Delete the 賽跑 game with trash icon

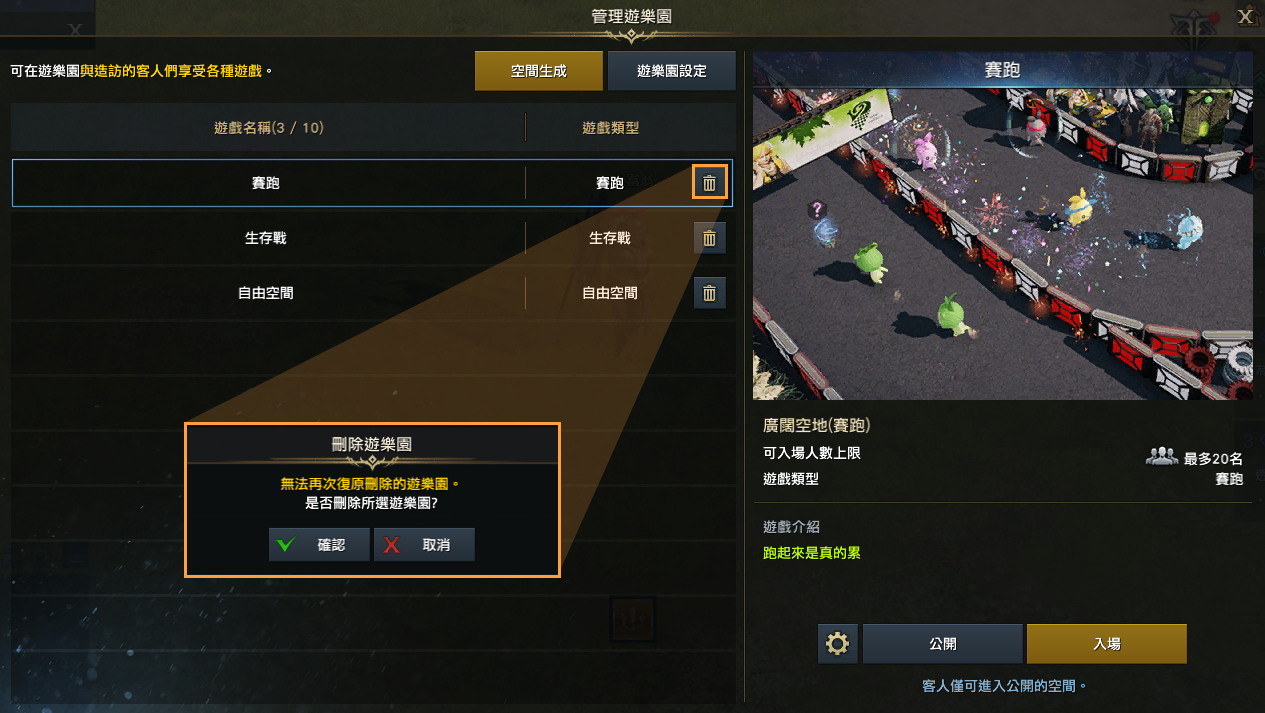click(709, 183)
